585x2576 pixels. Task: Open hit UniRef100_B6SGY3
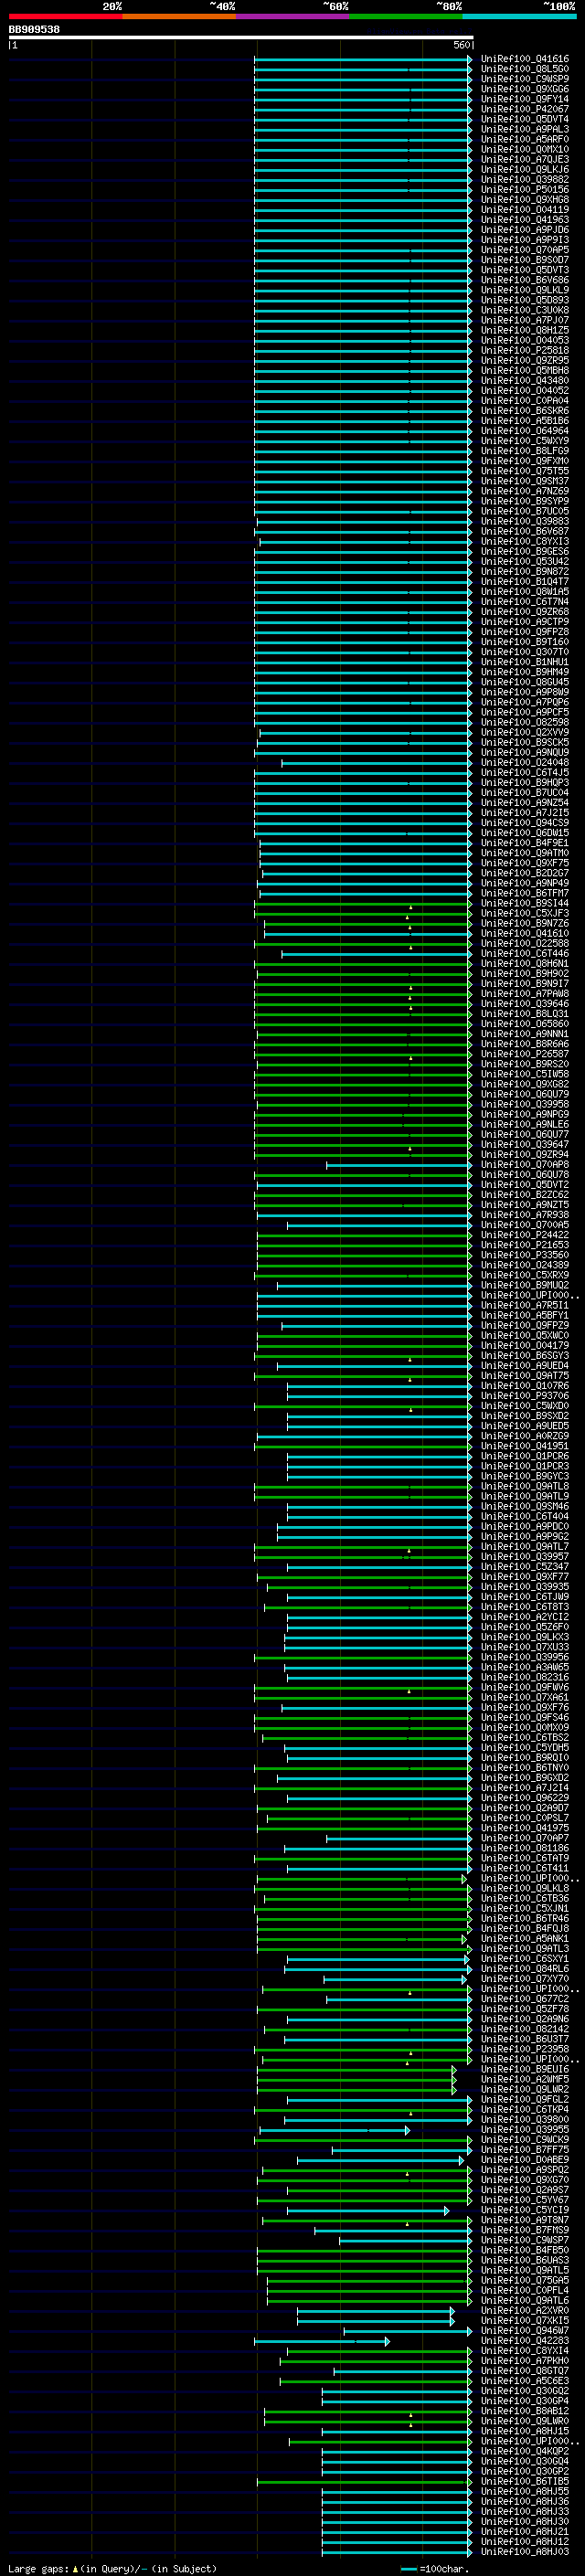coord(525,1355)
